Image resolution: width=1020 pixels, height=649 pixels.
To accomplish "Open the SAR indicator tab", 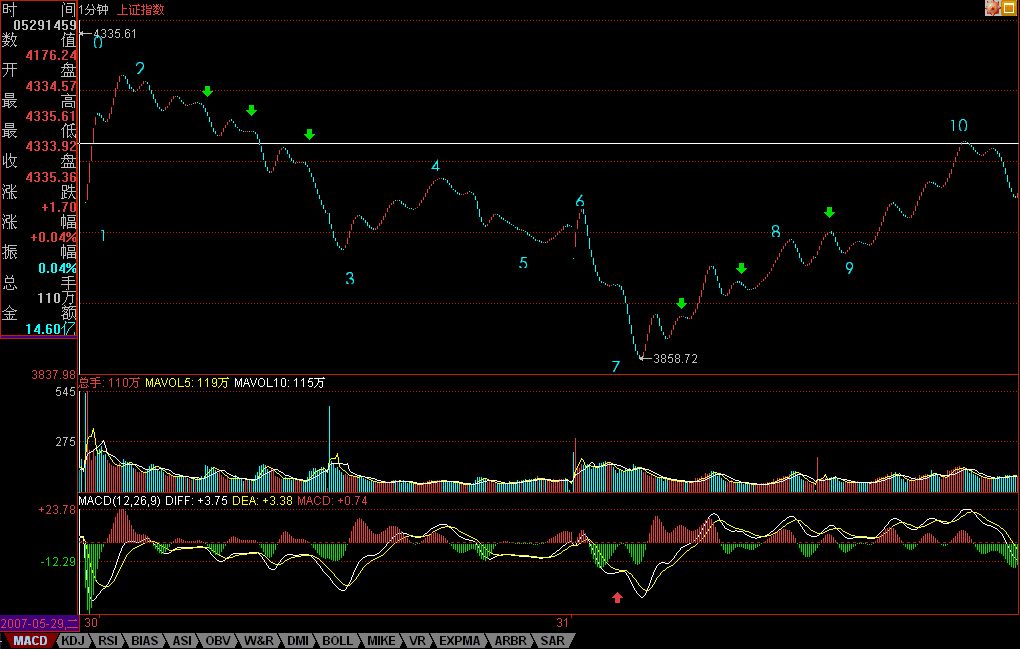I will (x=553, y=640).
